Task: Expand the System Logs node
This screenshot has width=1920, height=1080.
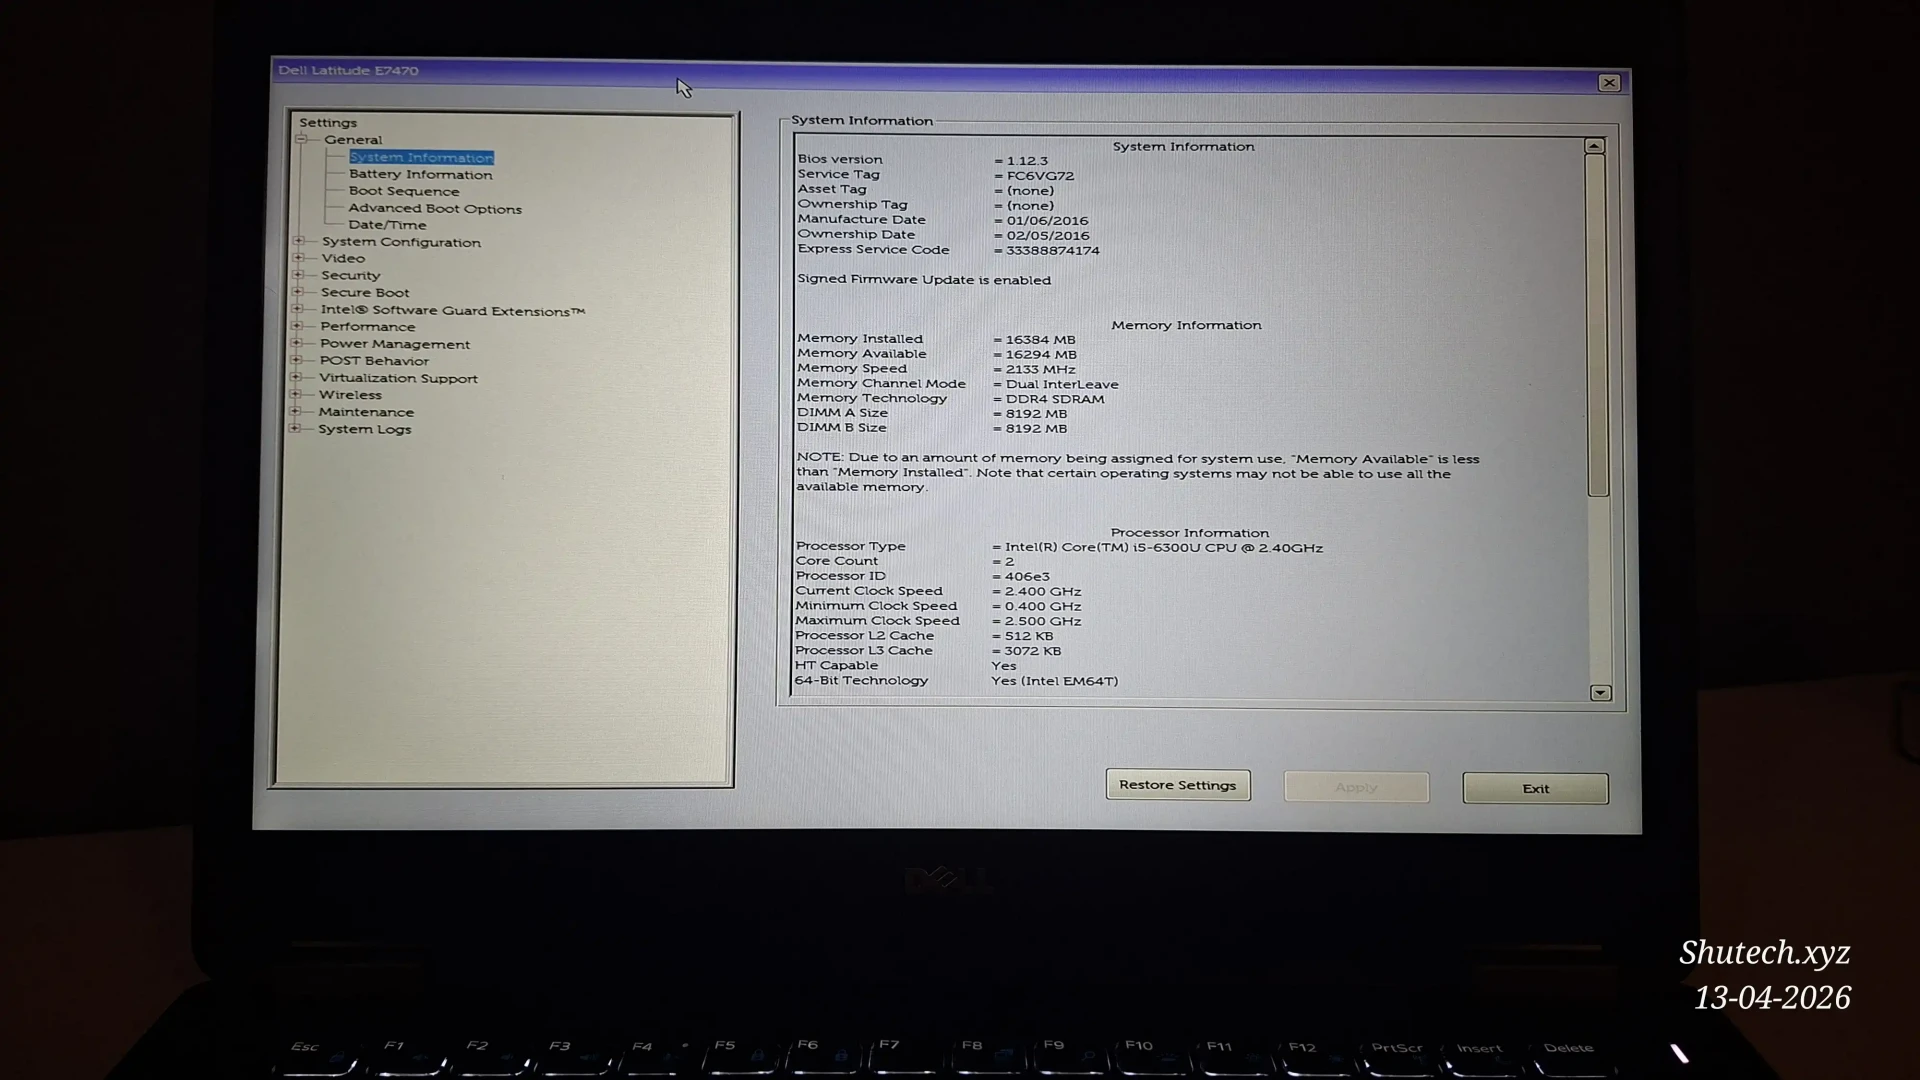Action: click(295, 428)
